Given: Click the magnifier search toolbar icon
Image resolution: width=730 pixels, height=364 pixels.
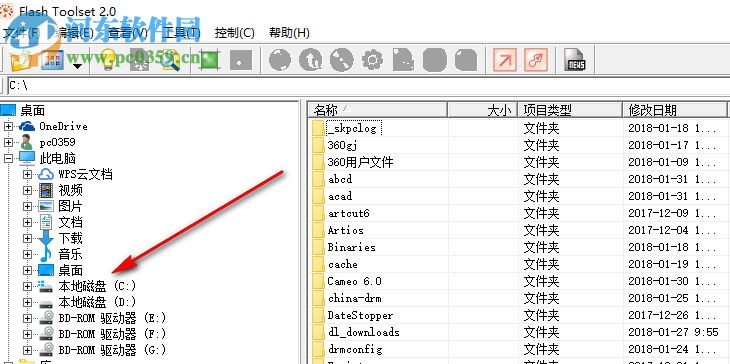Looking at the screenshot, I should tap(169, 61).
